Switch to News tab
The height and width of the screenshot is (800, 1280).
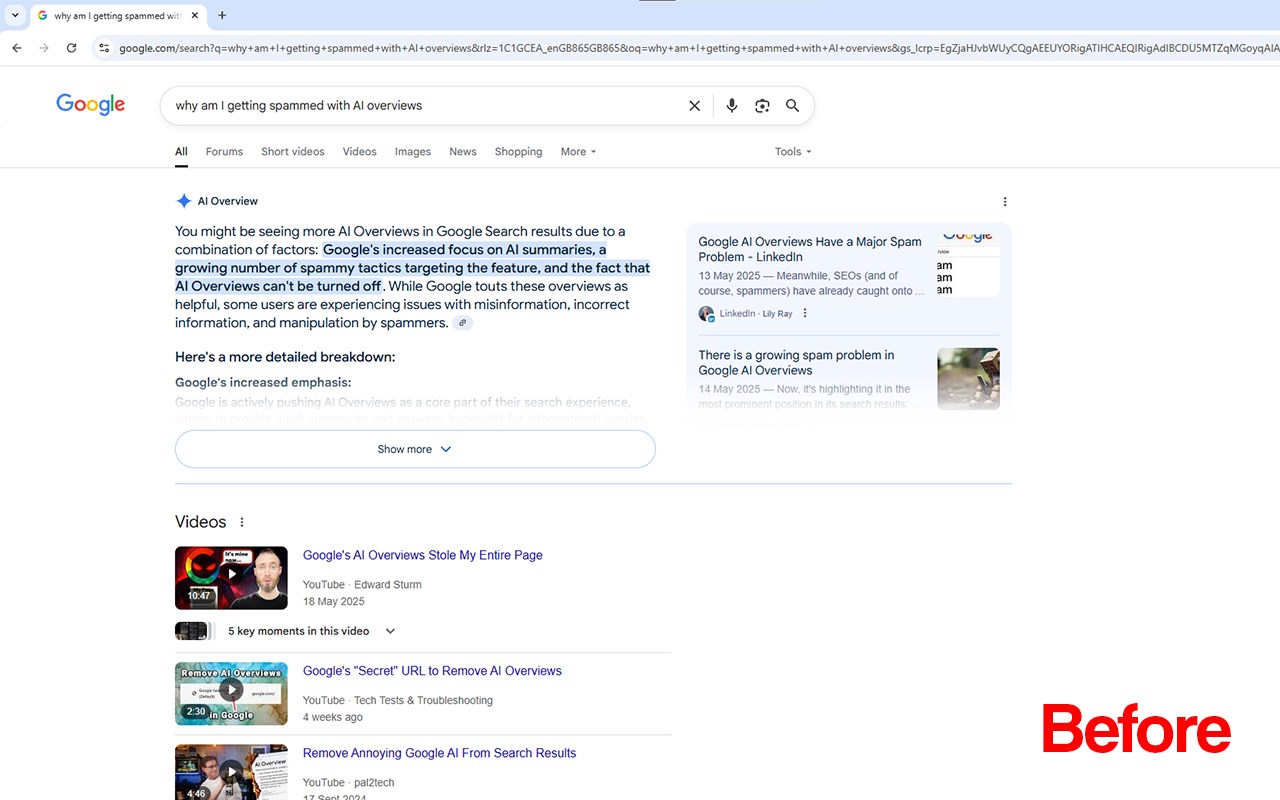pyautogui.click(x=463, y=152)
